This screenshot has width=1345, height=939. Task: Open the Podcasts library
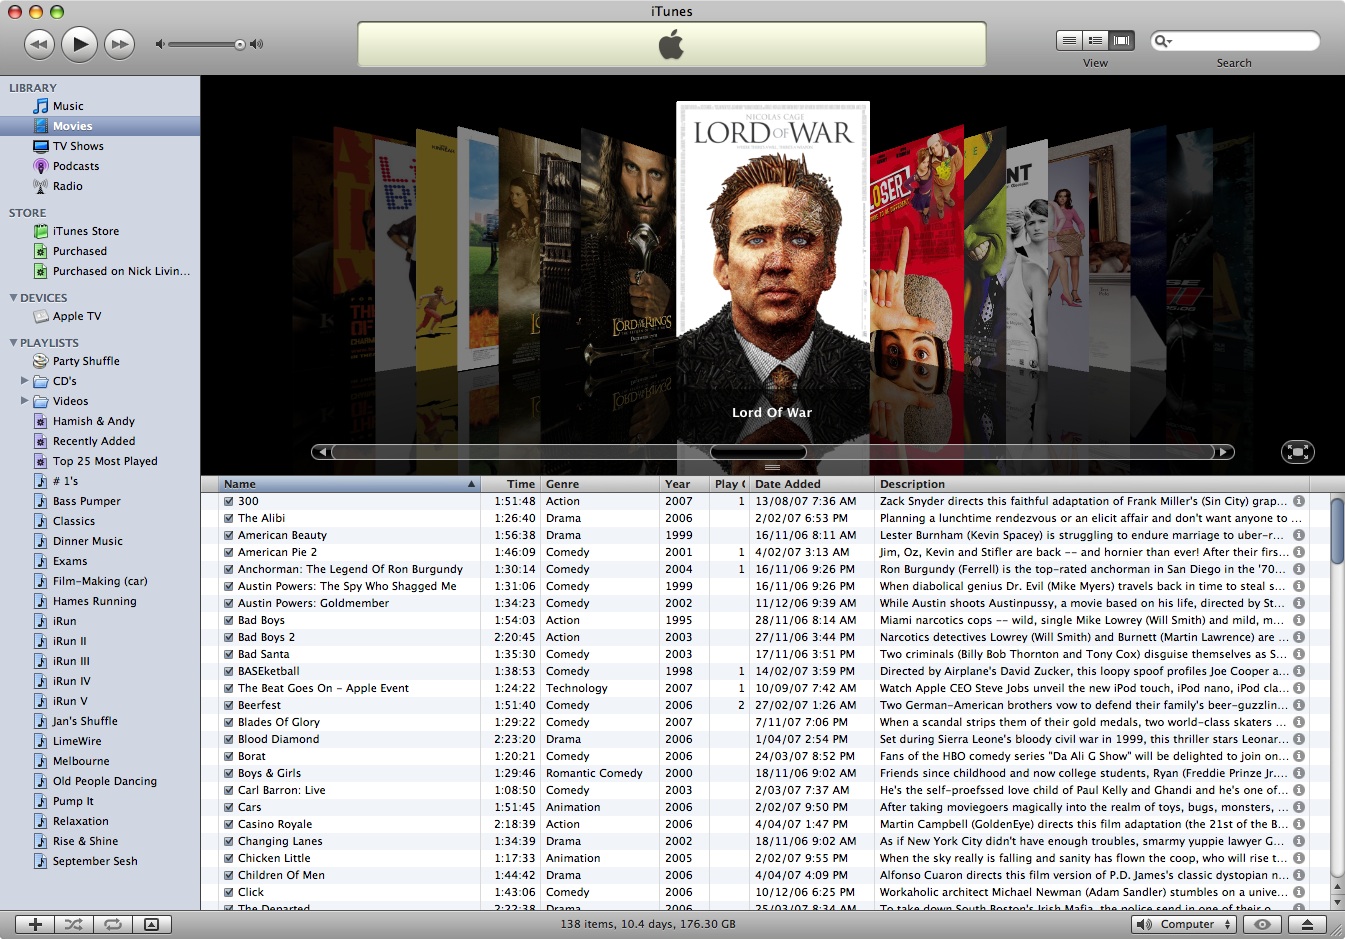[76, 166]
